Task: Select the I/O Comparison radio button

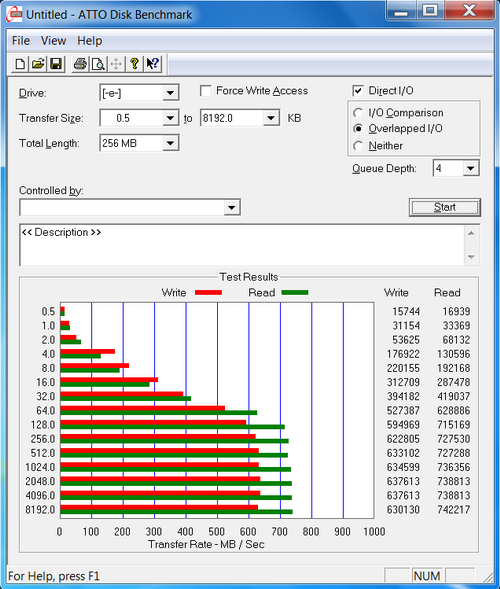Action: pyautogui.click(x=358, y=113)
